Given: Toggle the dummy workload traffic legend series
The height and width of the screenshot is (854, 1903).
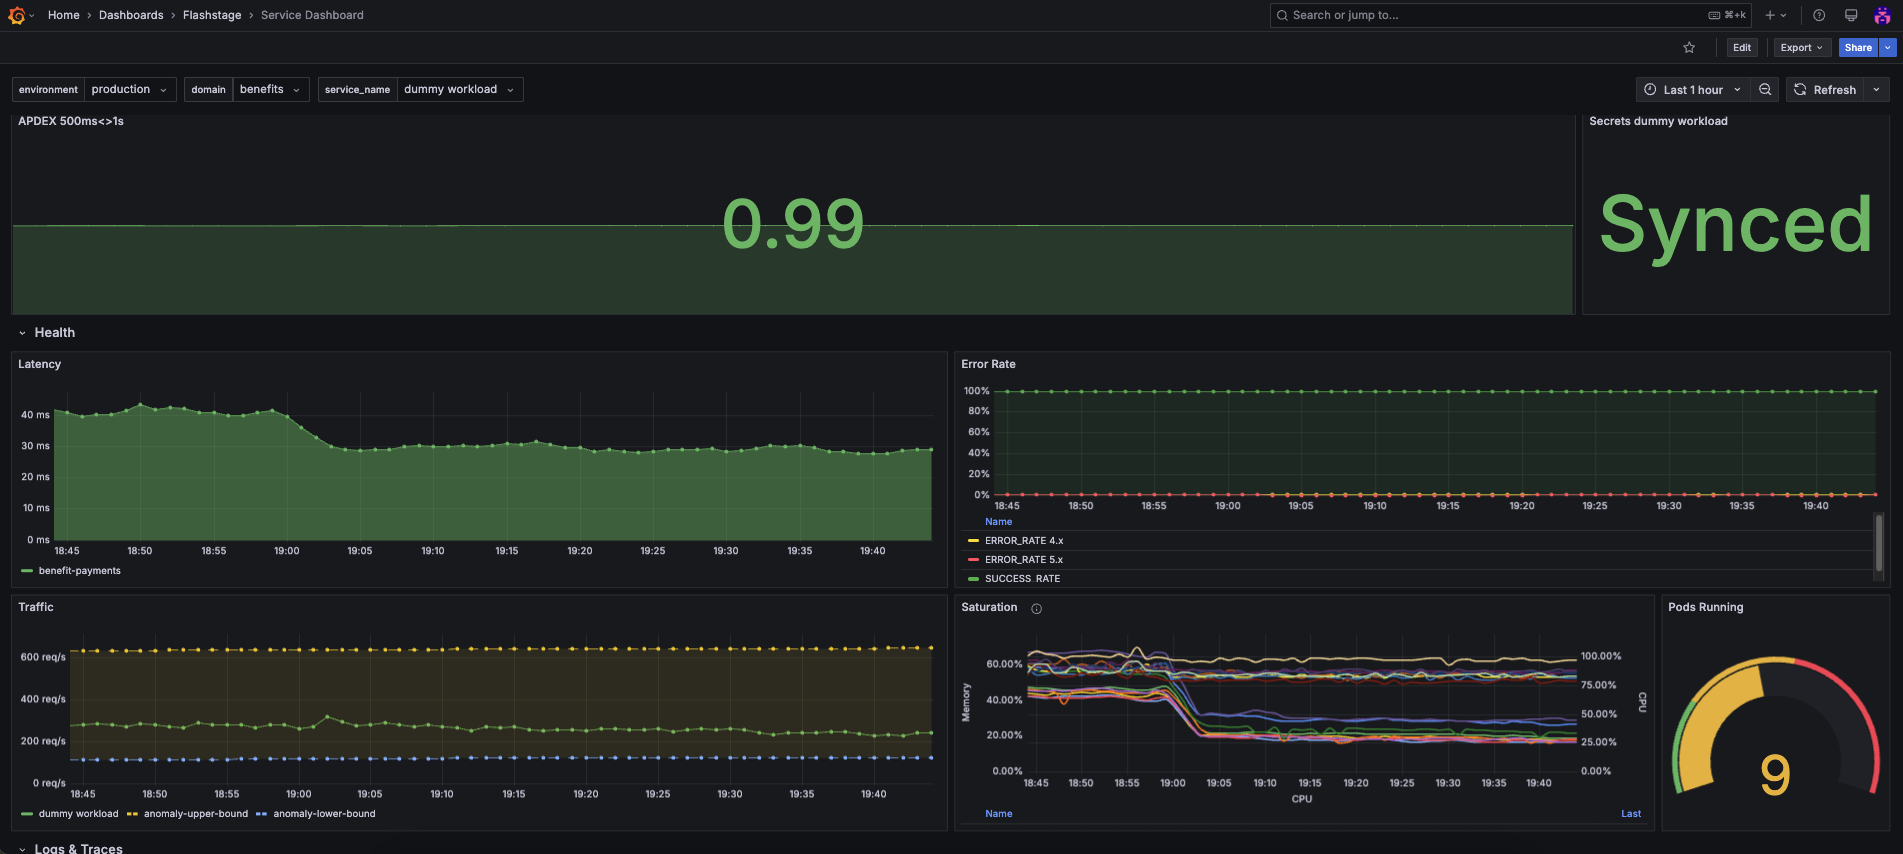Looking at the screenshot, I should (x=78, y=814).
